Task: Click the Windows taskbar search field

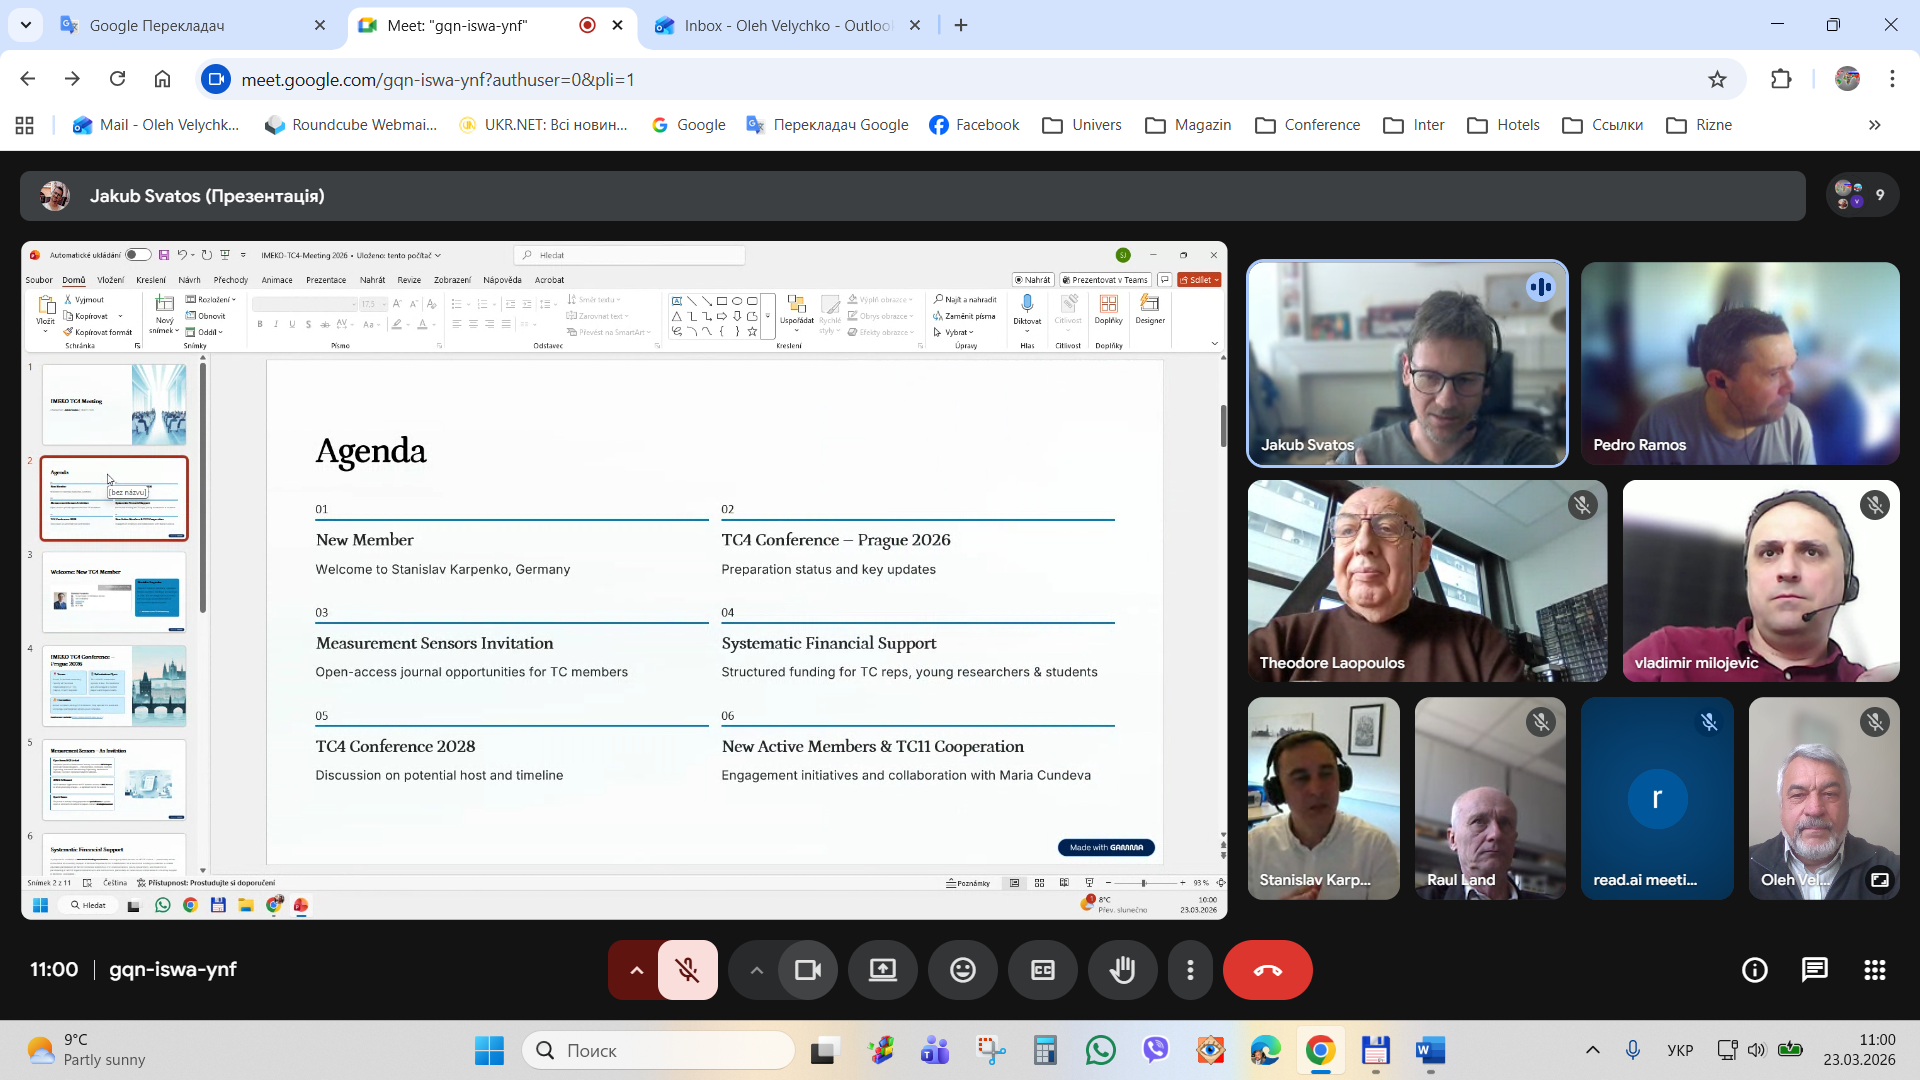Action: 660,1051
